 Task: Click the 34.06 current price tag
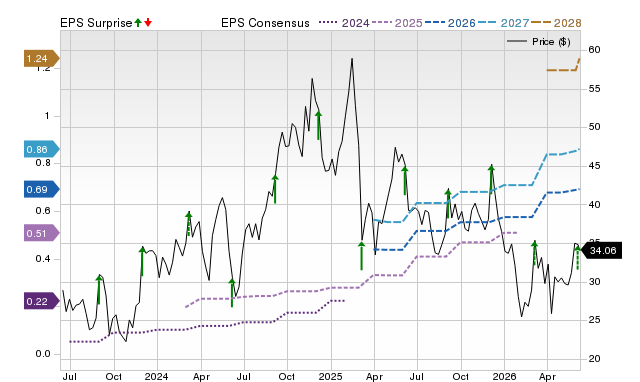(x=601, y=251)
